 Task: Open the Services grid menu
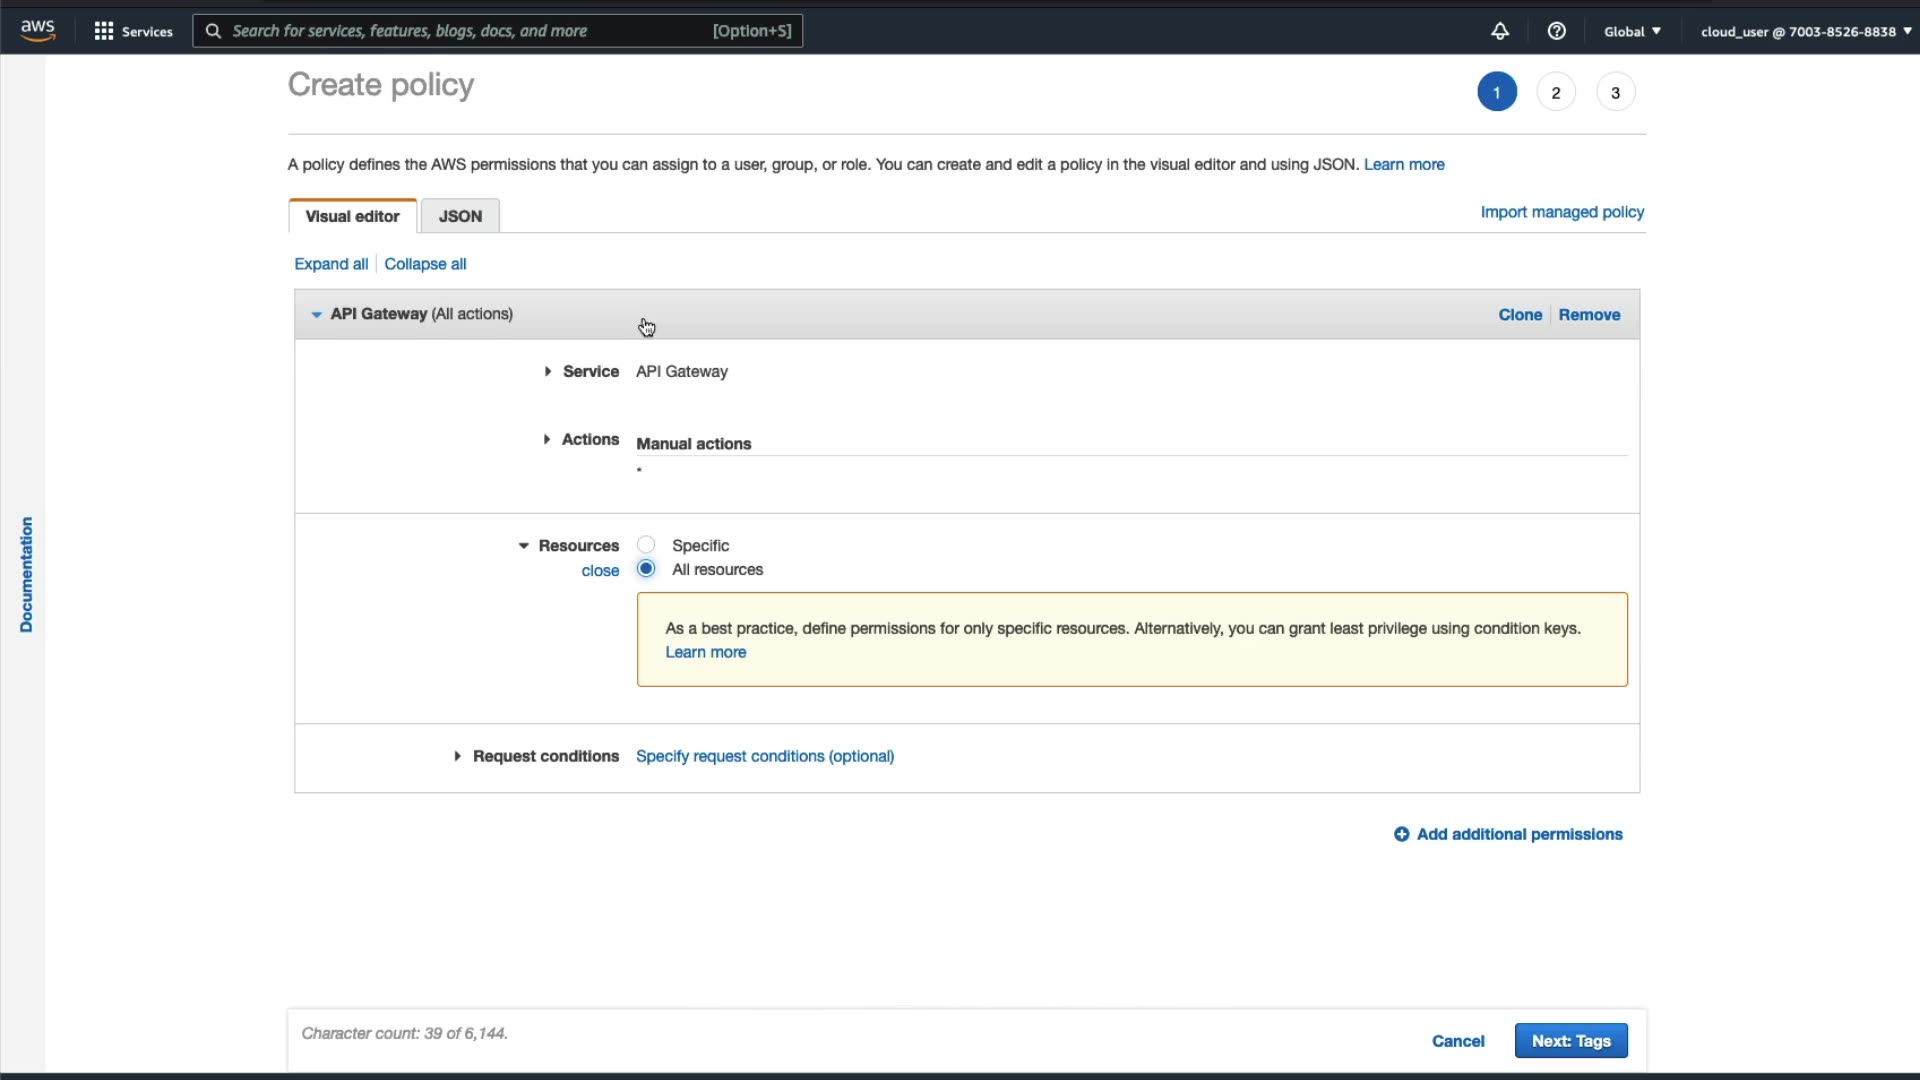pyautogui.click(x=104, y=31)
